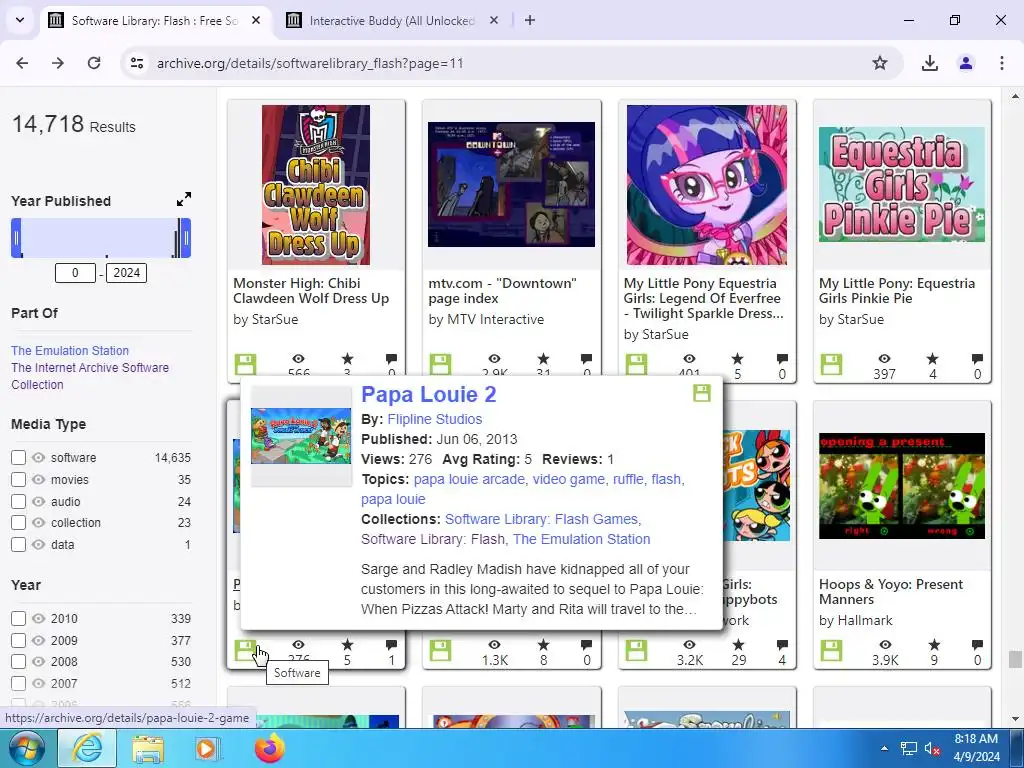Hide software results with eye toggle
The height and width of the screenshot is (768, 1024).
point(39,457)
